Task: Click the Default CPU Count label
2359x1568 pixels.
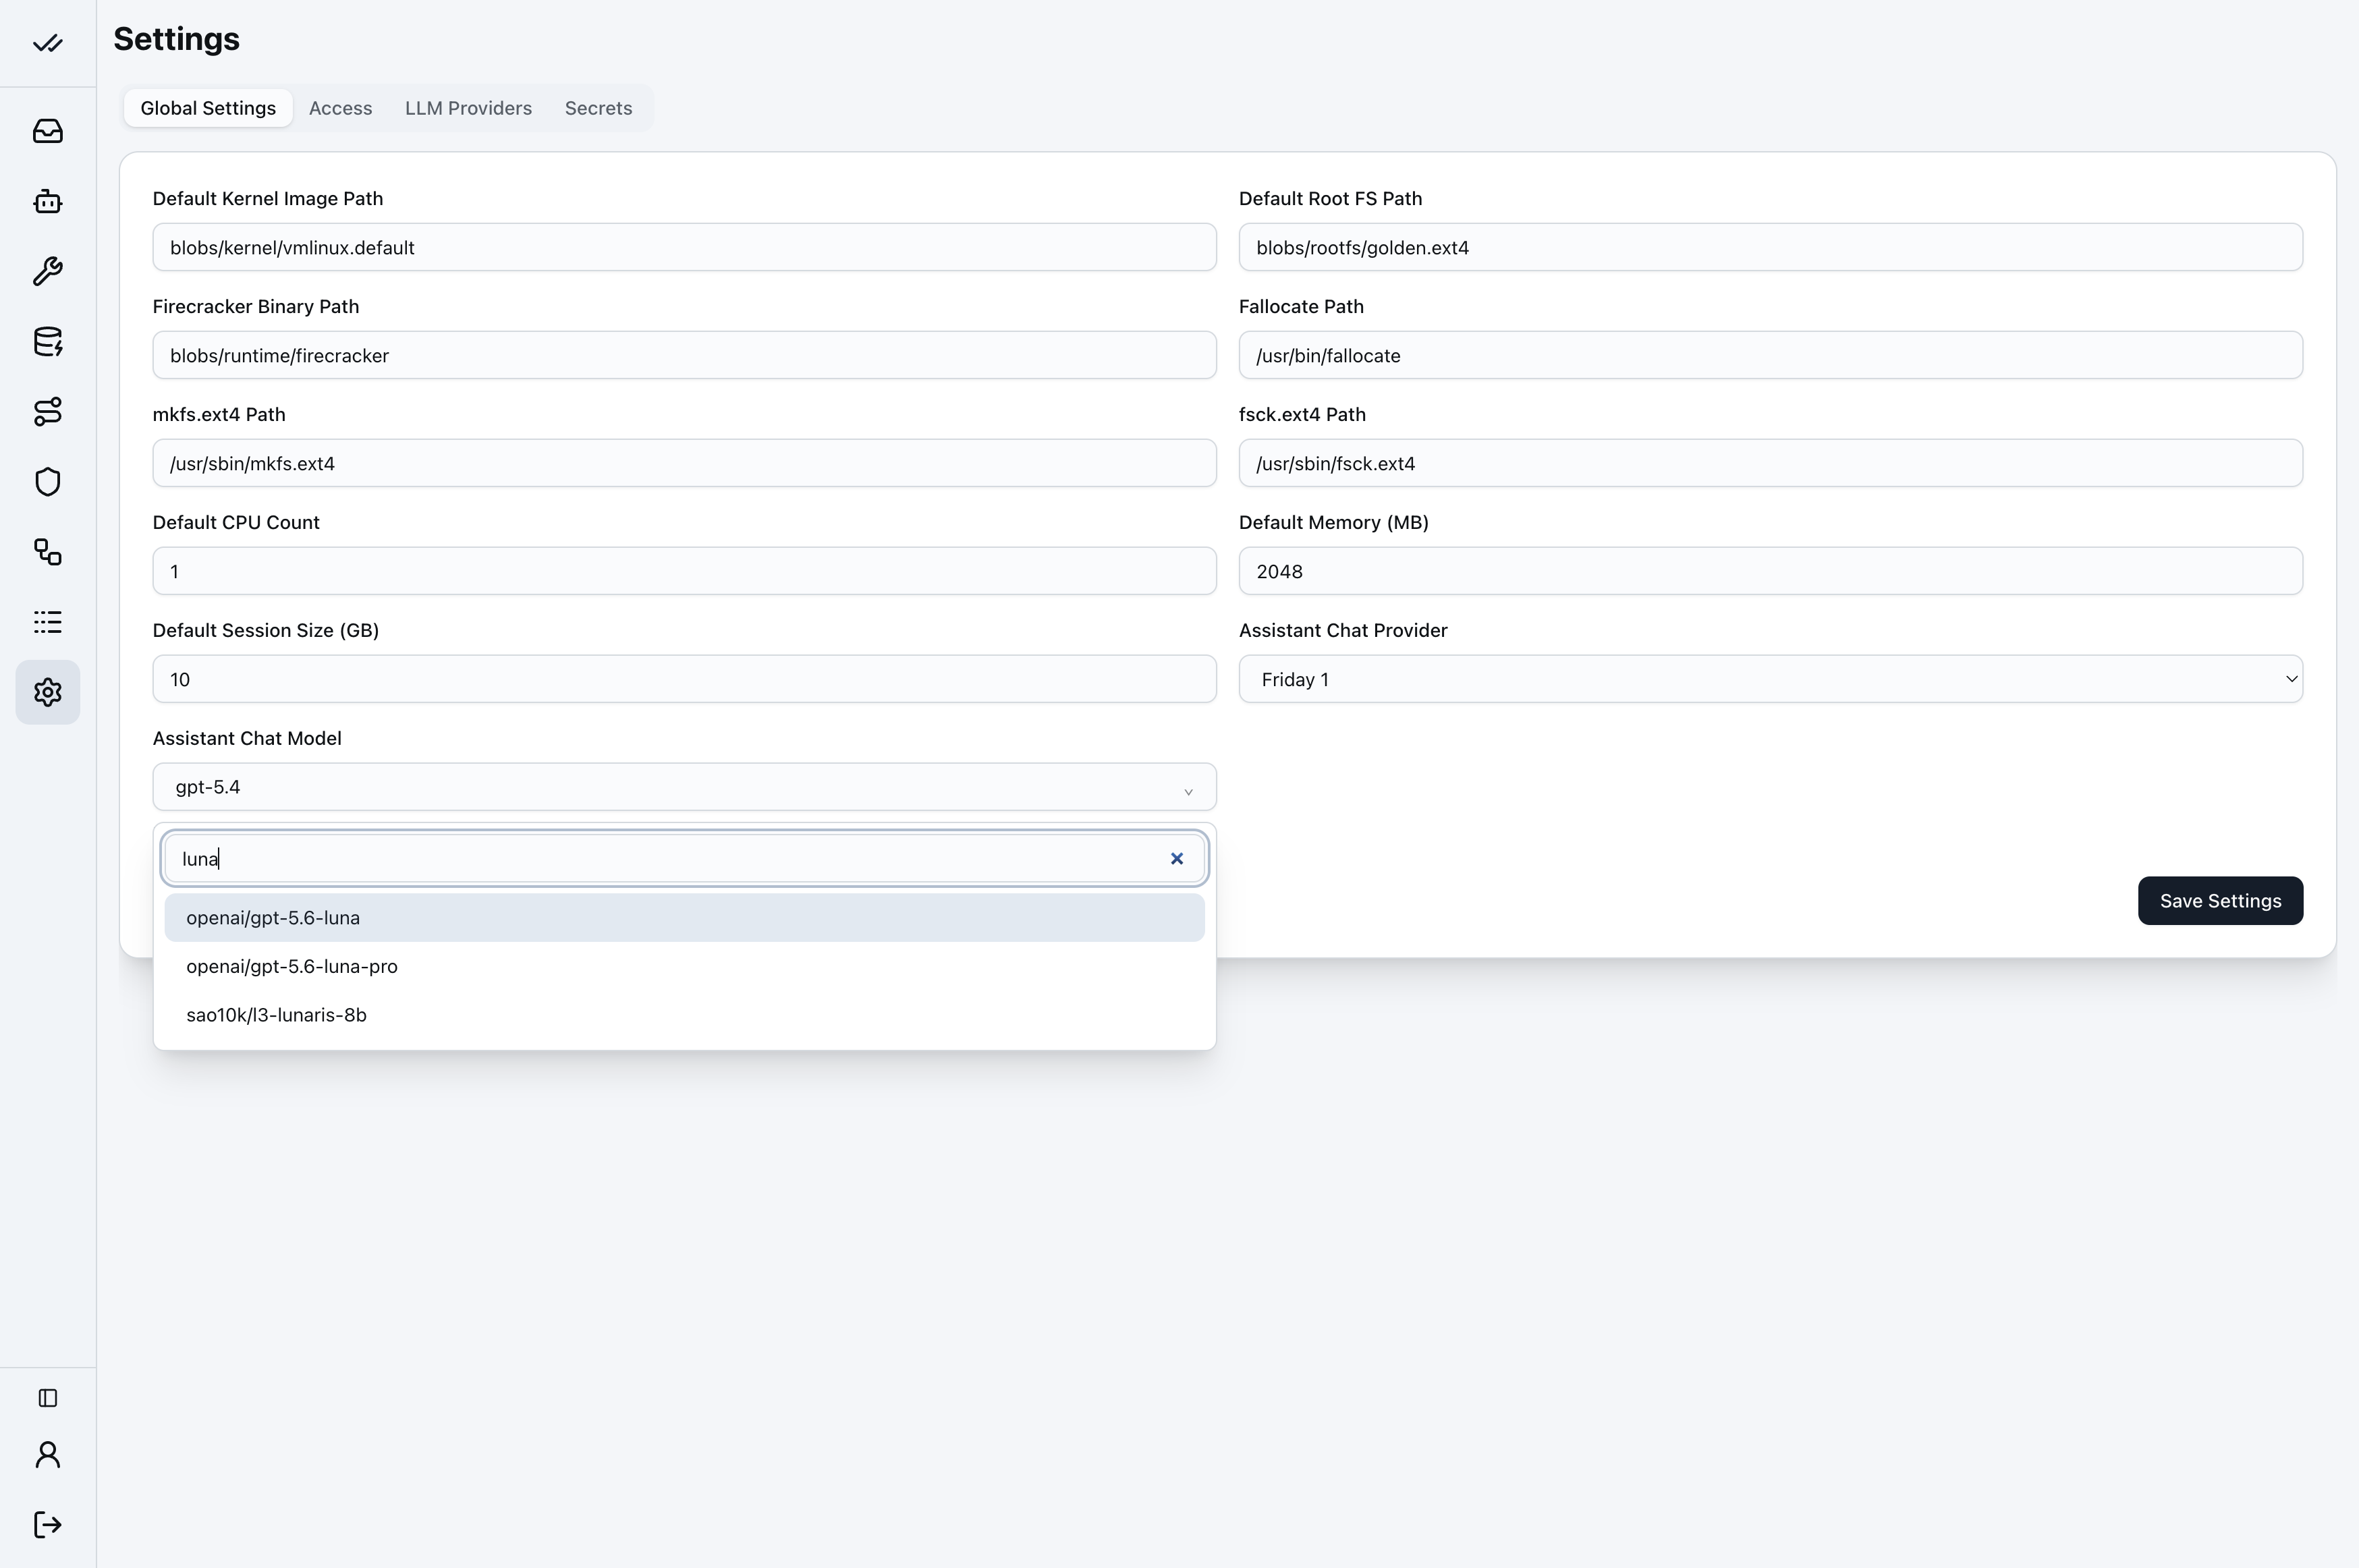Action: 236,522
